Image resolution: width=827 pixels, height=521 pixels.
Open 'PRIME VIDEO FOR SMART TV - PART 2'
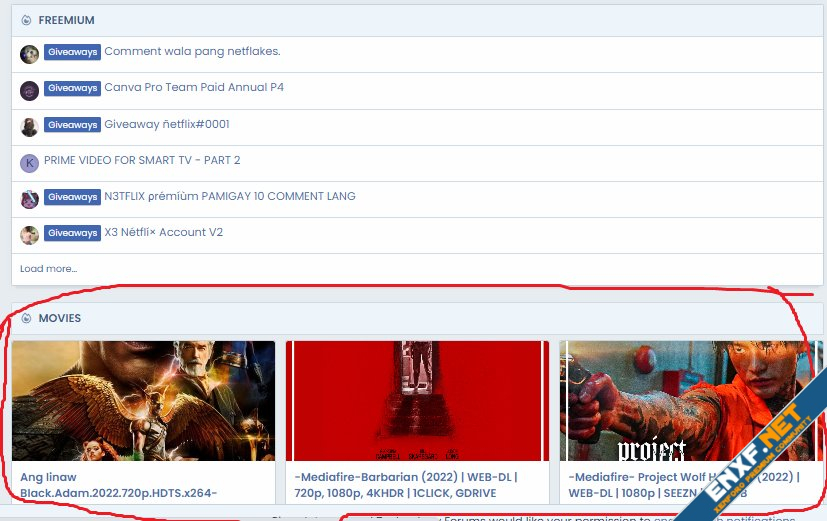(142, 160)
